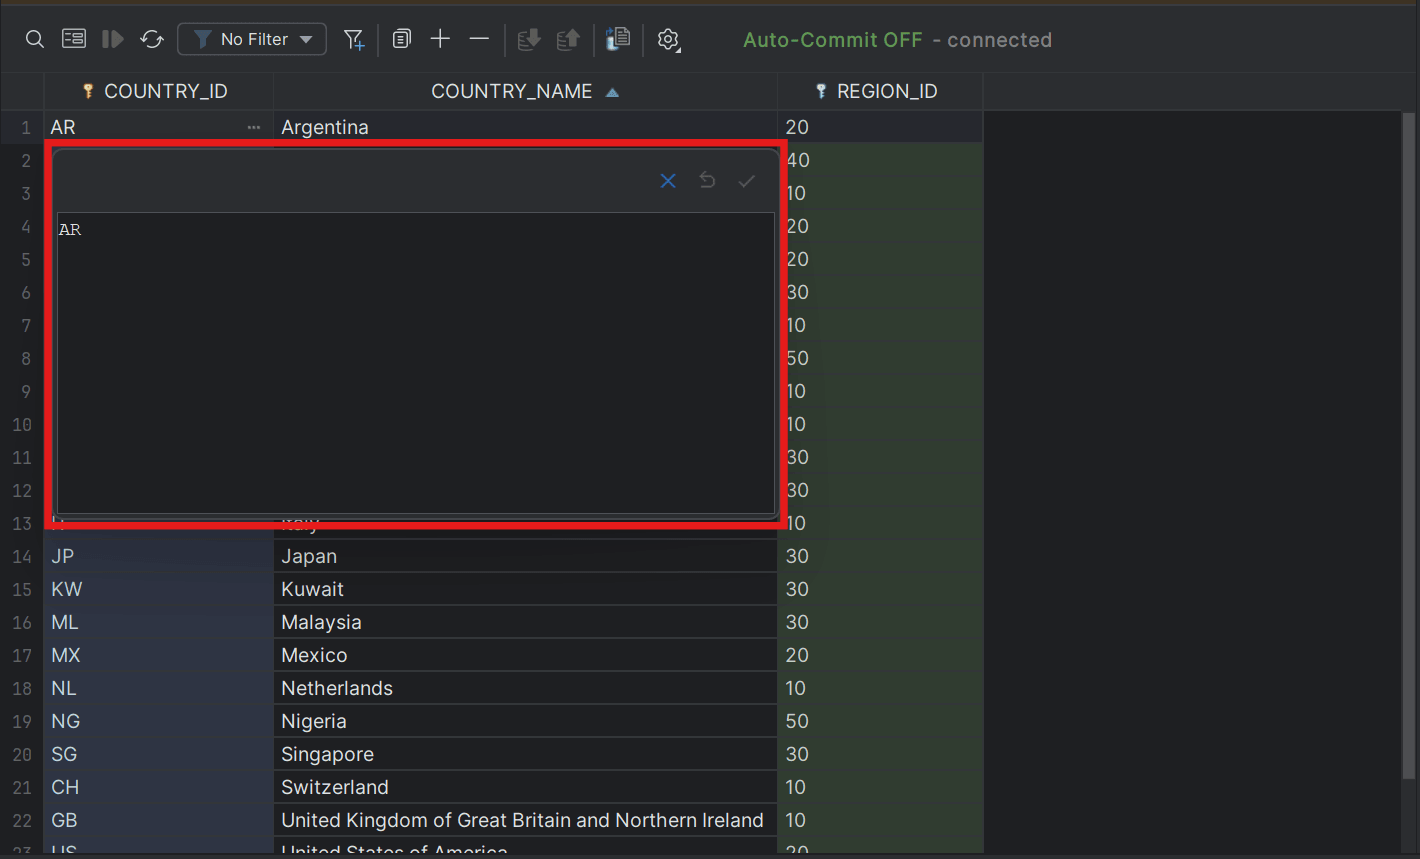
Task: Revert the AR cell value
Action: pos(708,181)
